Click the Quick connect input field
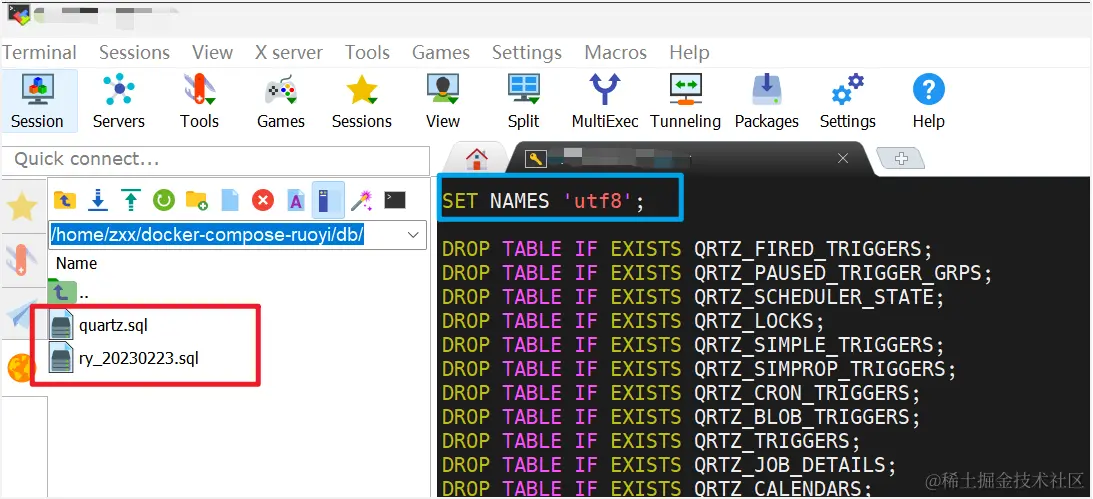Image resolution: width=1093 pixels, height=499 pixels. click(215, 160)
